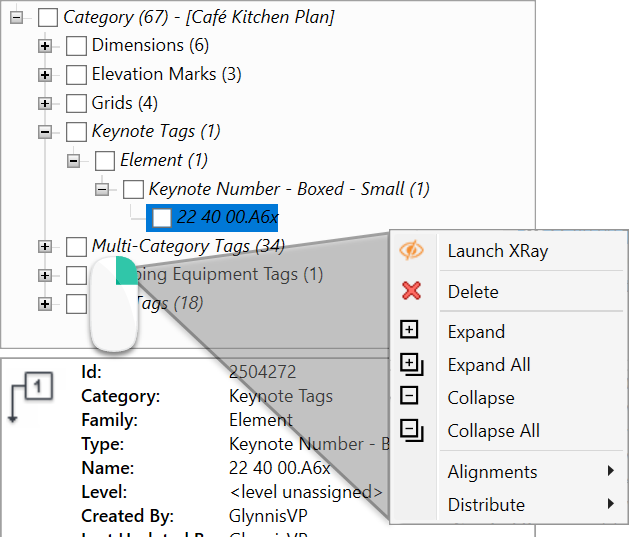The image size is (629, 537).
Task: Expand the Piping Equipment Tags (1) node
Action: coord(45,276)
